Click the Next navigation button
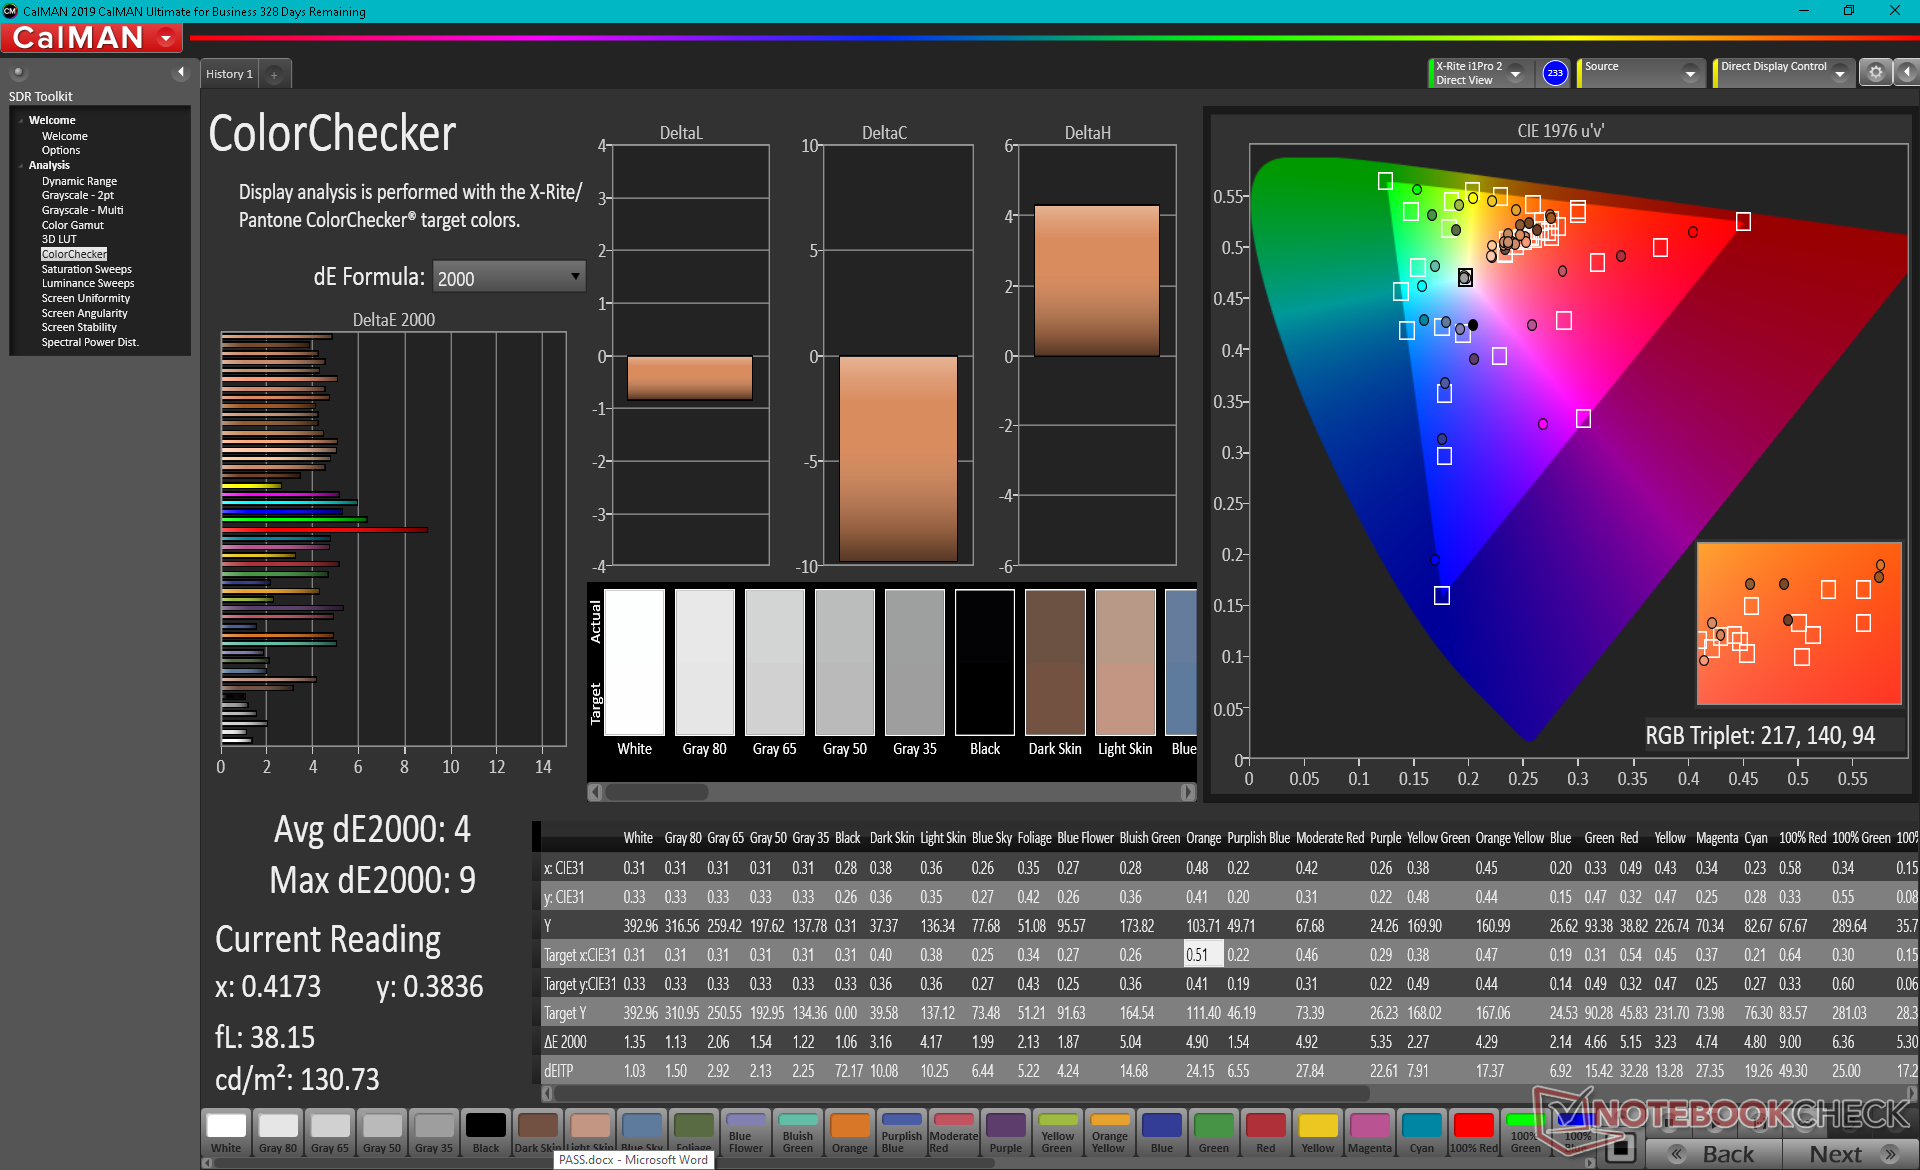Viewport: 1920px width, 1170px height. [x=1850, y=1154]
